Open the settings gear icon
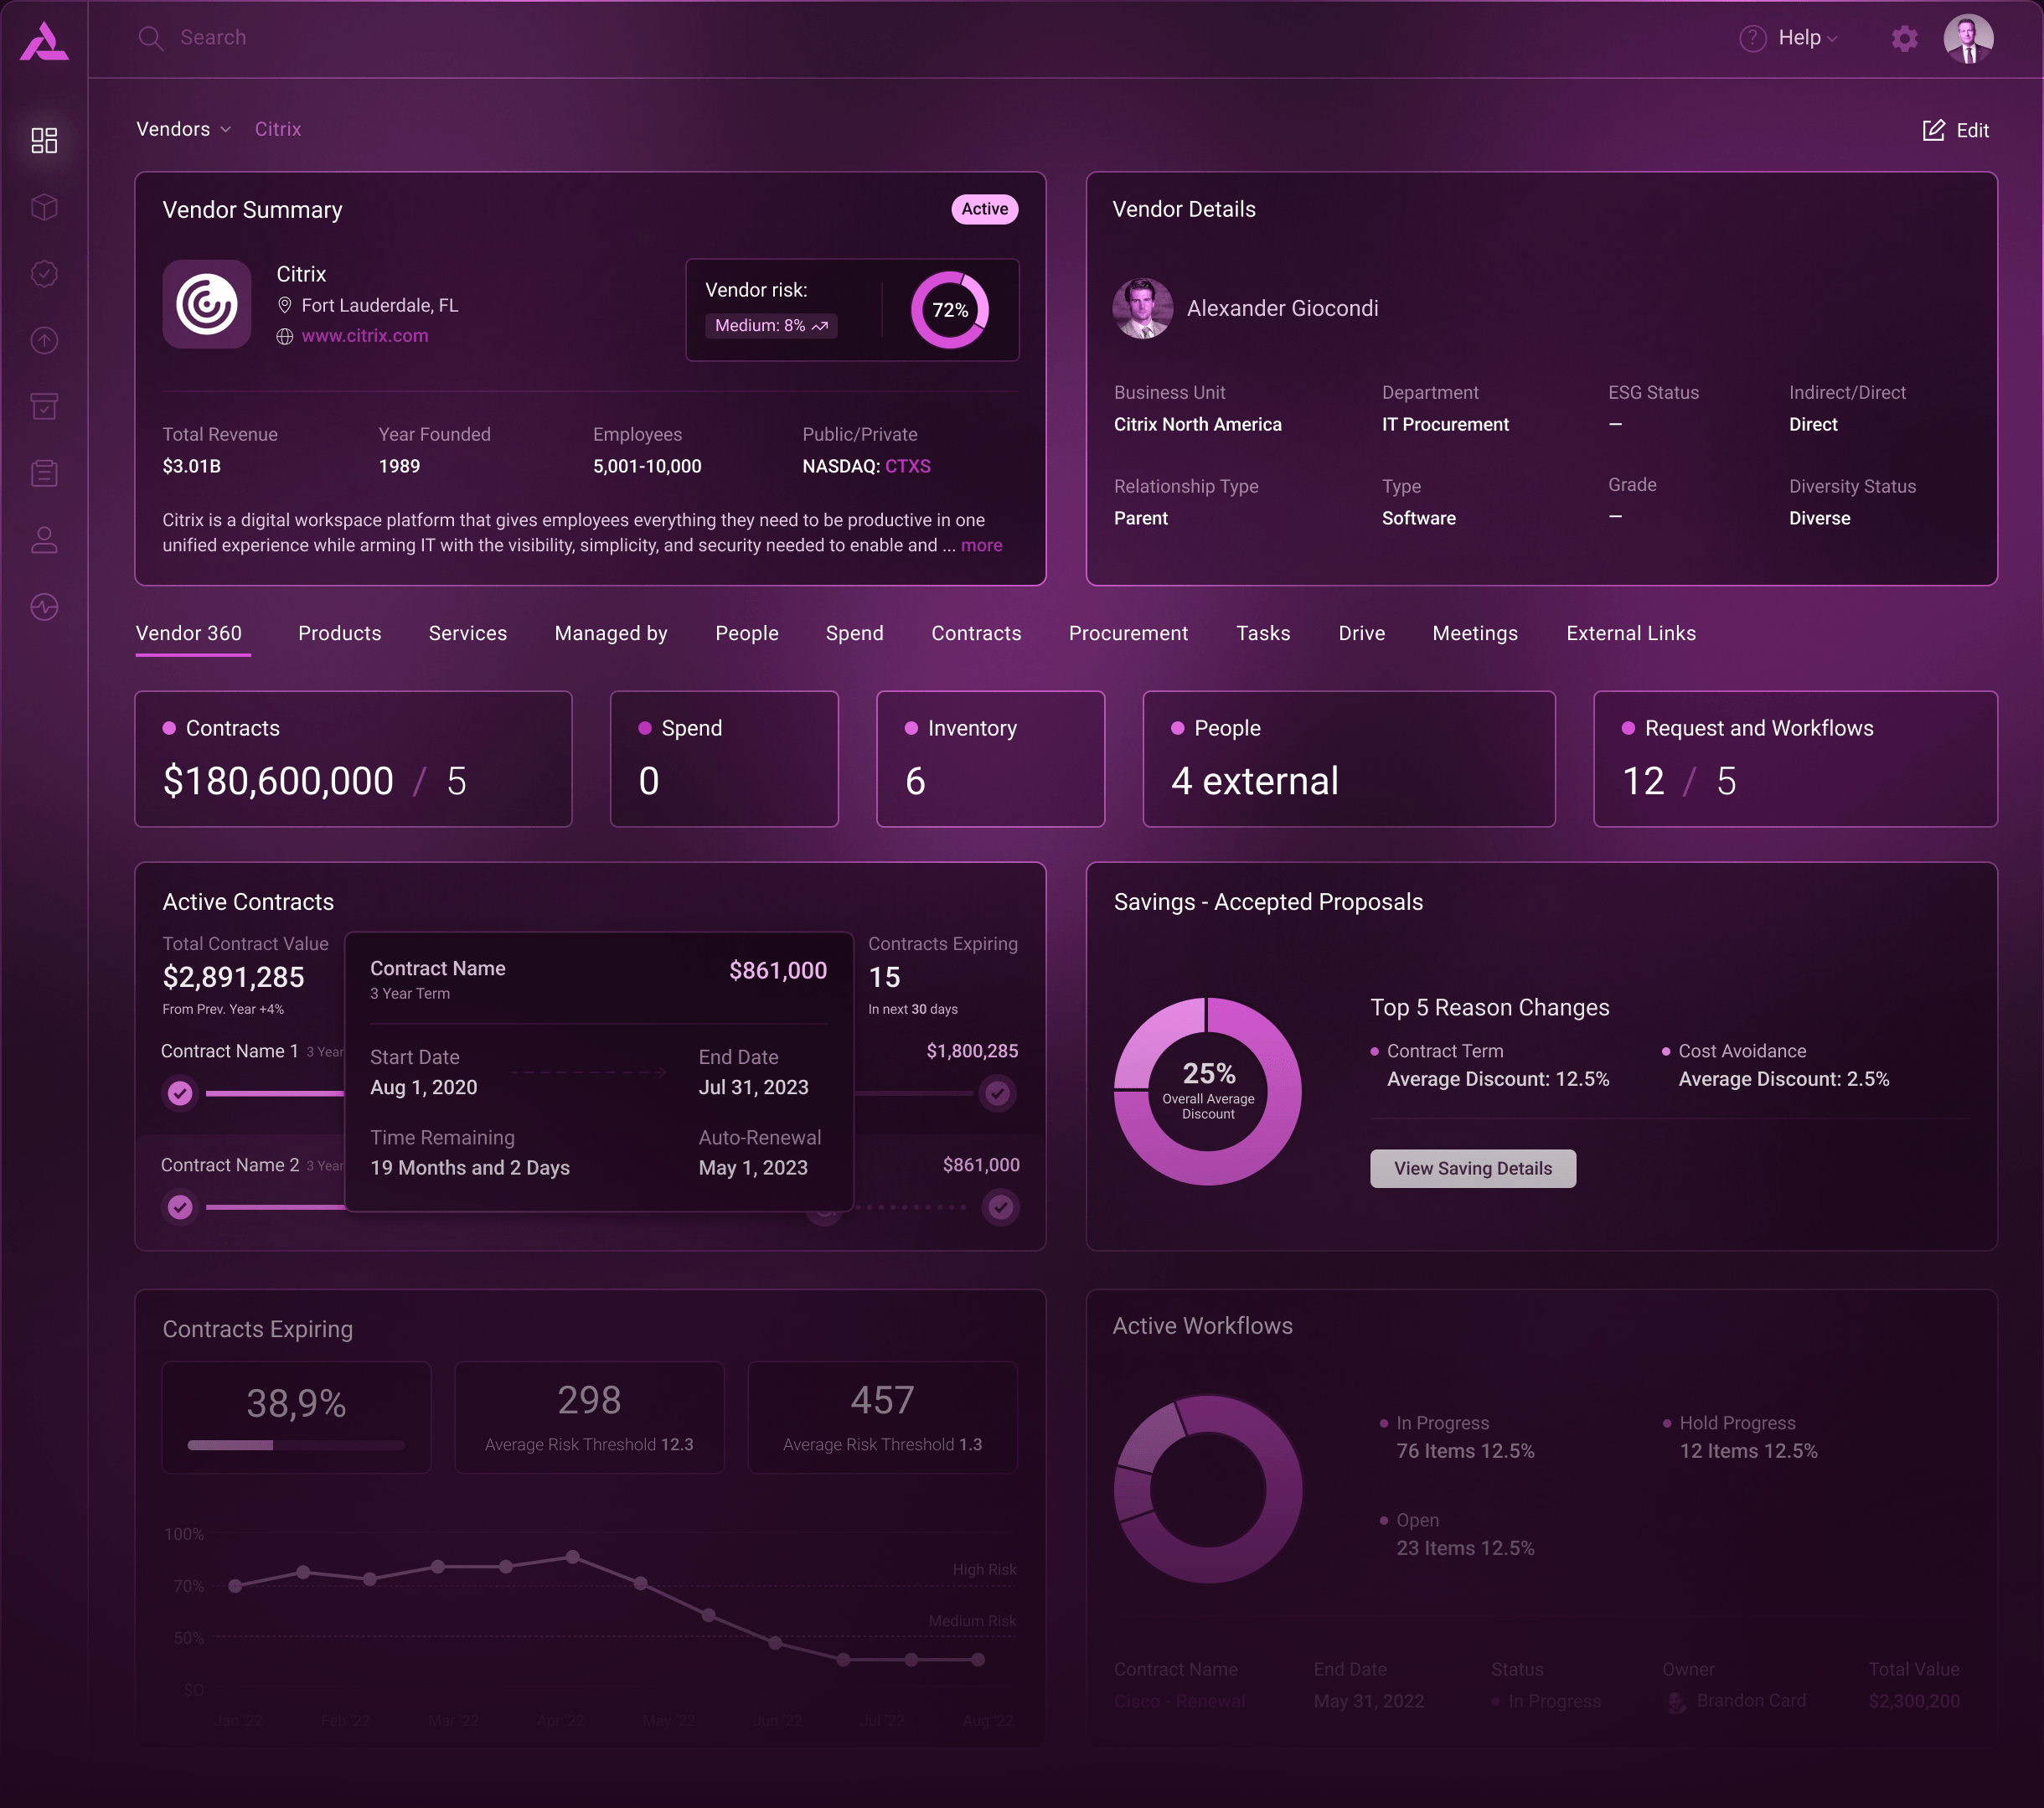This screenshot has height=1808, width=2044. click(1904, 38)
